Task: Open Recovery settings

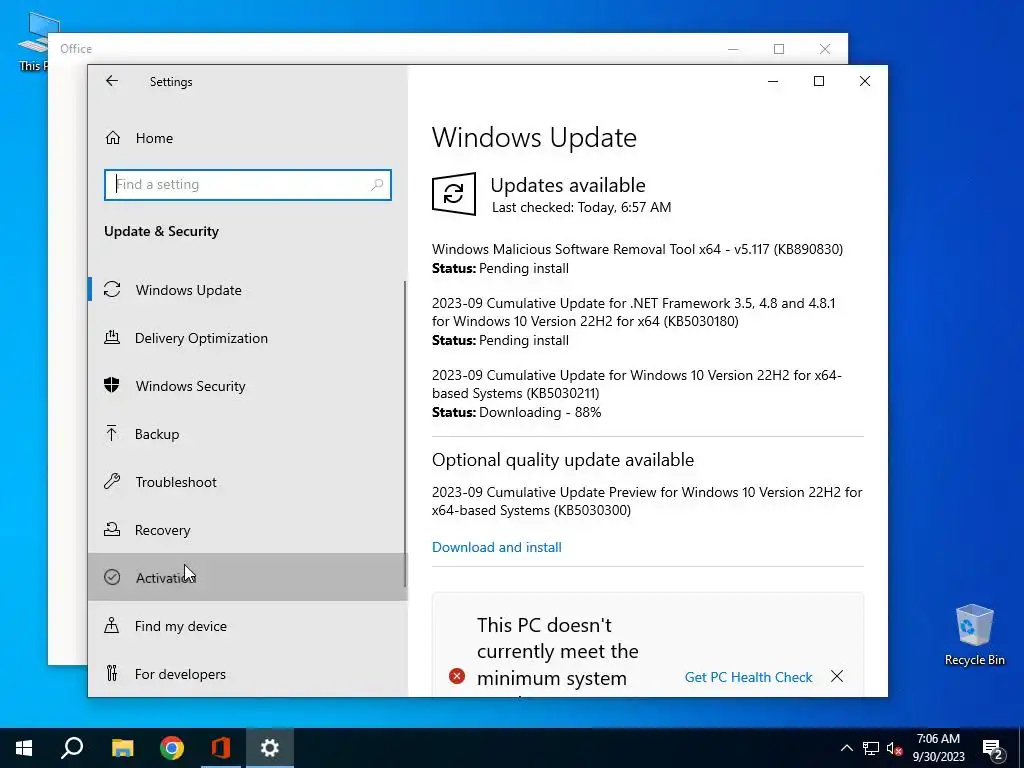Action: [x=247, y=530]
